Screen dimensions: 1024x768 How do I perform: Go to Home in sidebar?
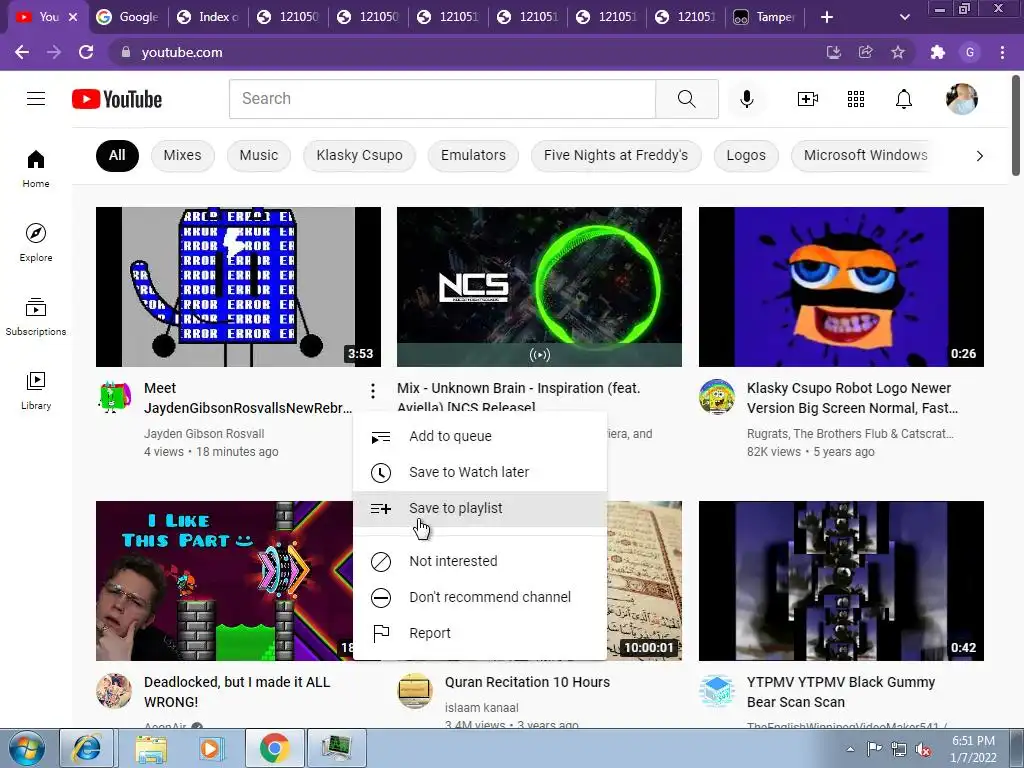(x=36, y=168)
